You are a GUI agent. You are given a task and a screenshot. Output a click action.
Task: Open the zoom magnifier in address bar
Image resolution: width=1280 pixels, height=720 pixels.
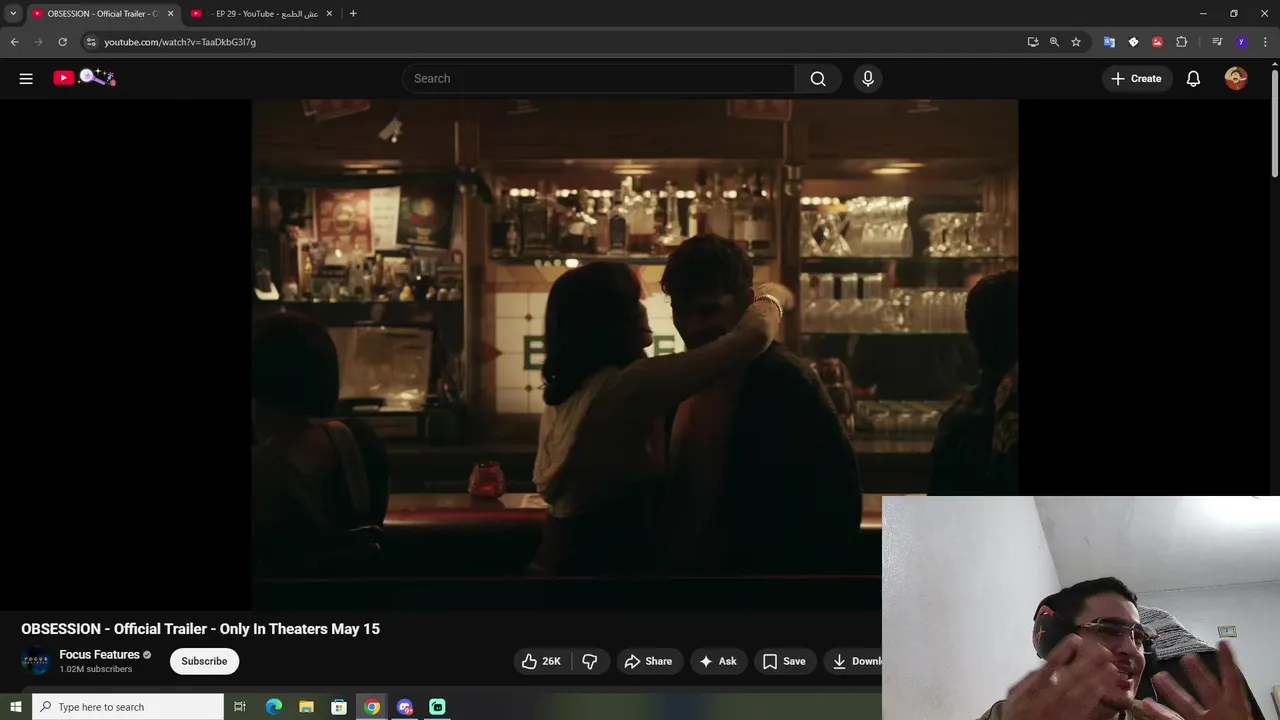point(1054,42)
